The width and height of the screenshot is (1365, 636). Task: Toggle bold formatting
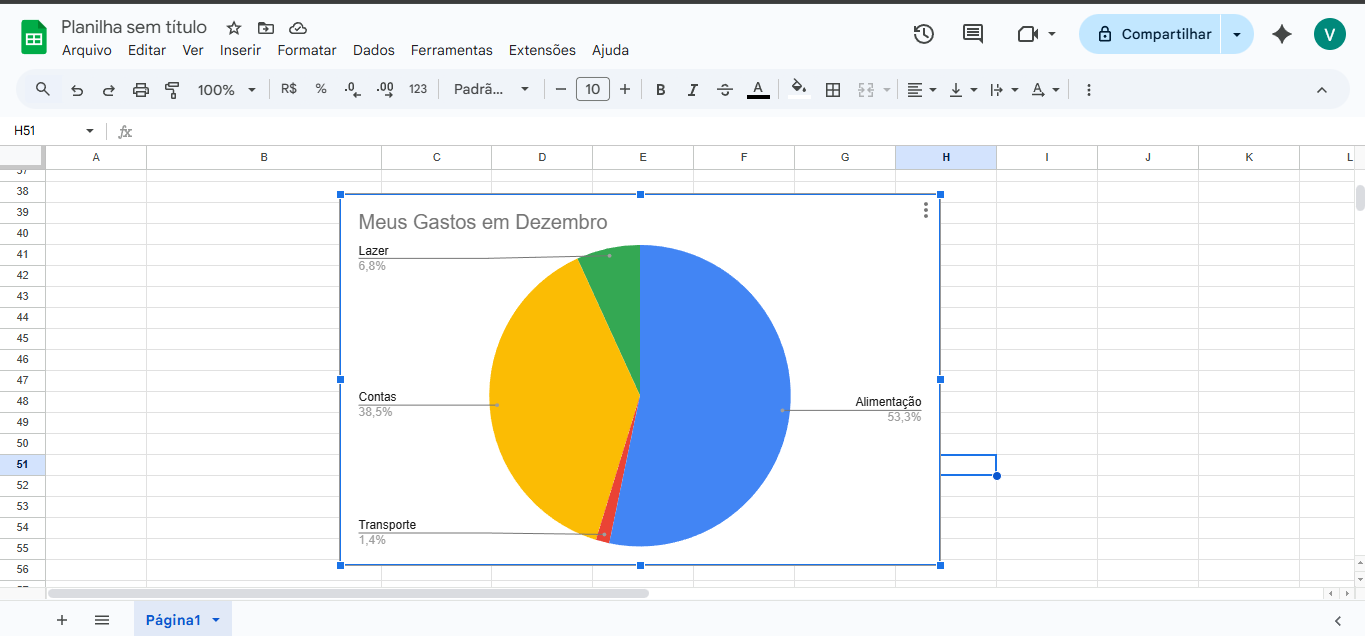point(660,90)
